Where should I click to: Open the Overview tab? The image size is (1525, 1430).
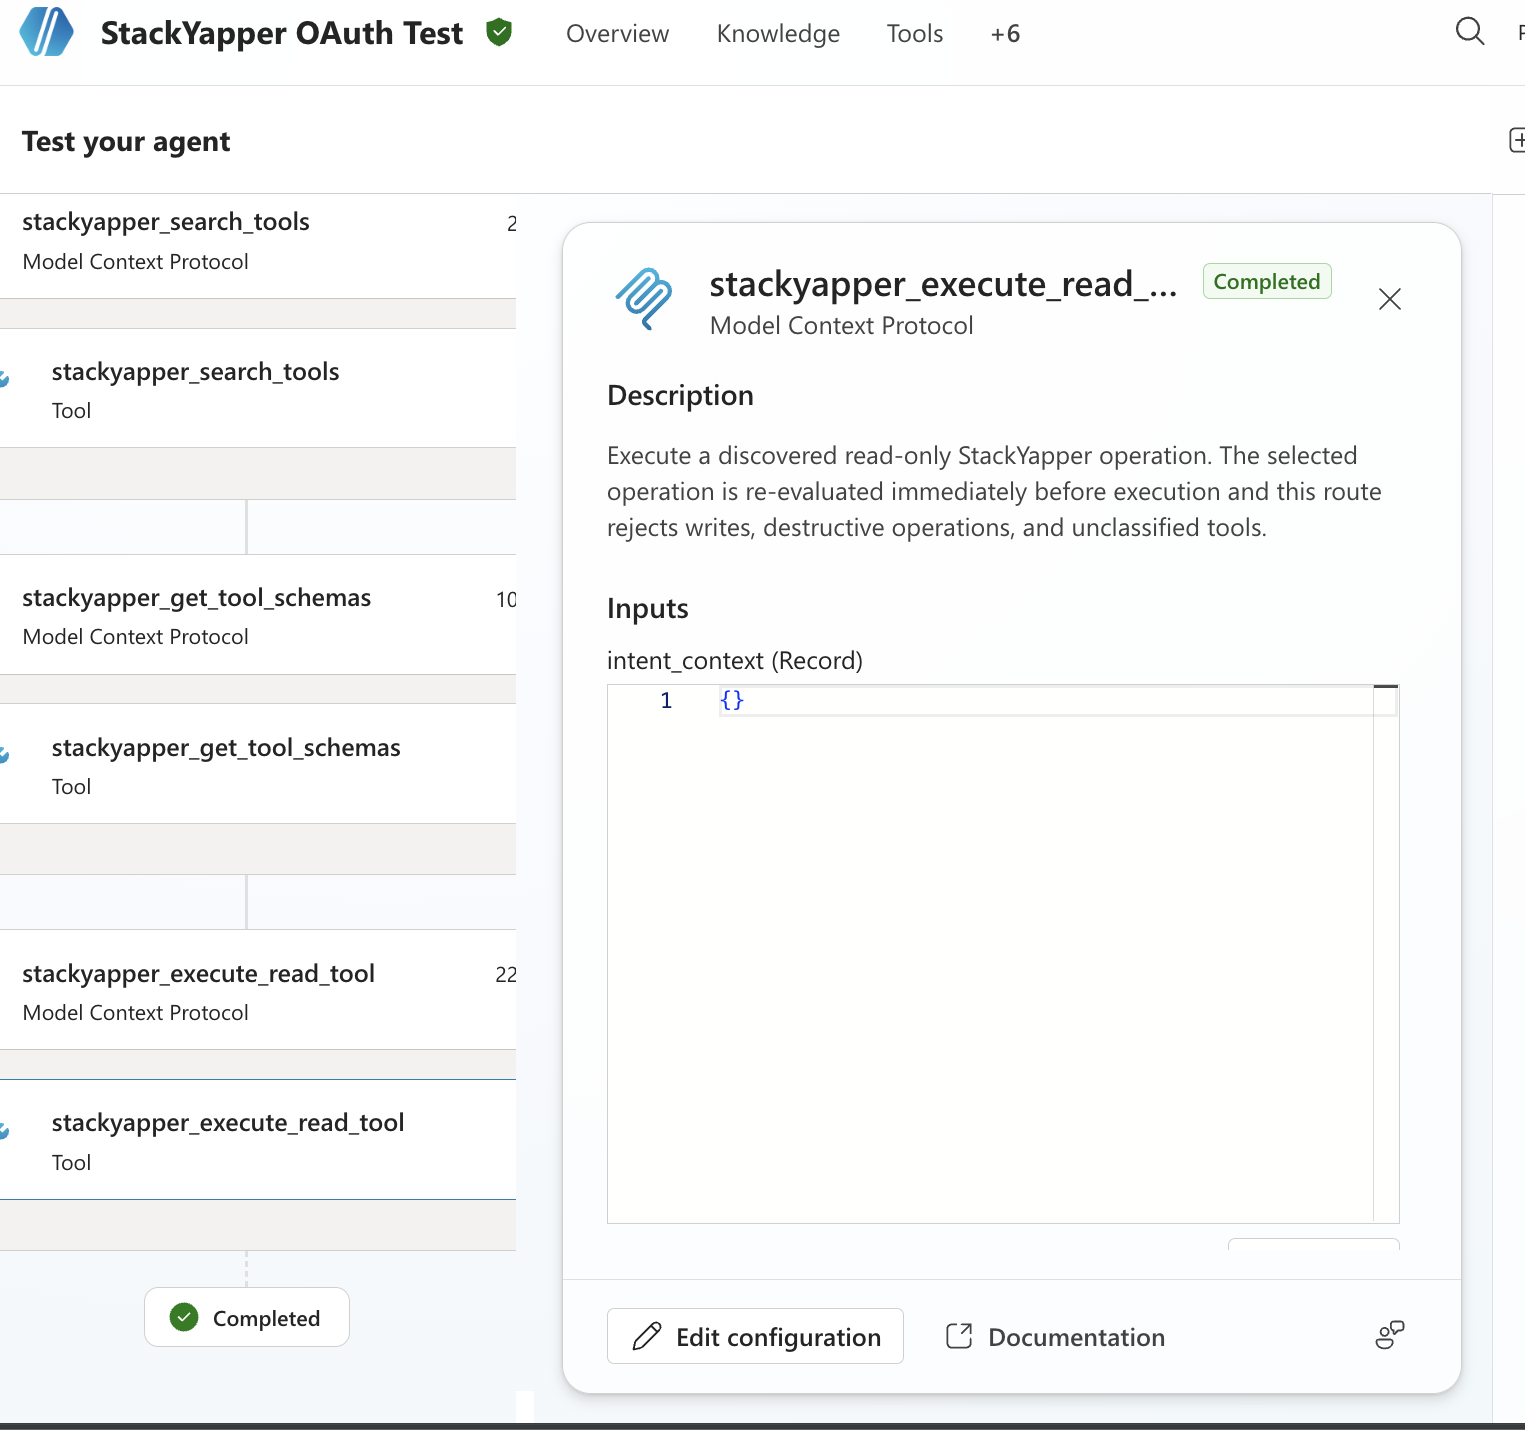point(617,33)
